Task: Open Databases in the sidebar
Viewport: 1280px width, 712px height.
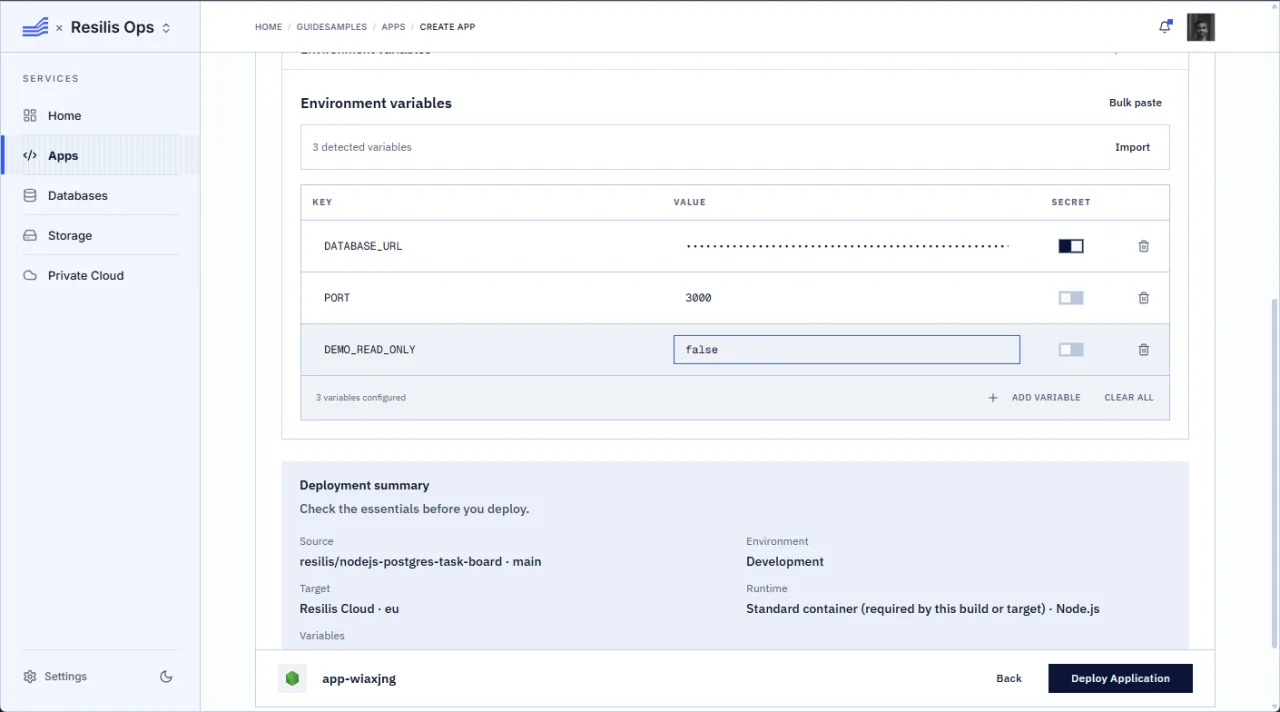Action: pos(77,196)
